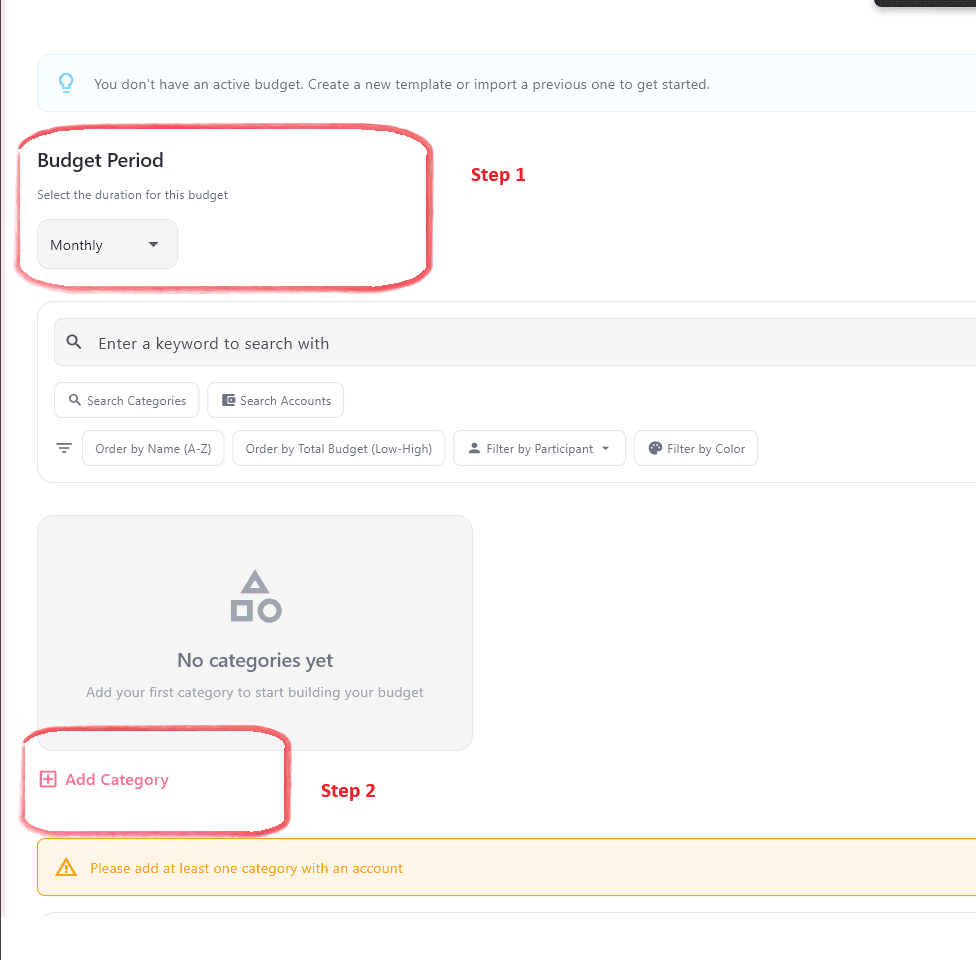976x960 pixels.
Task: Click the wallet icon on Search Accounts
Action: pyautogui.click(x=228, y=400)
